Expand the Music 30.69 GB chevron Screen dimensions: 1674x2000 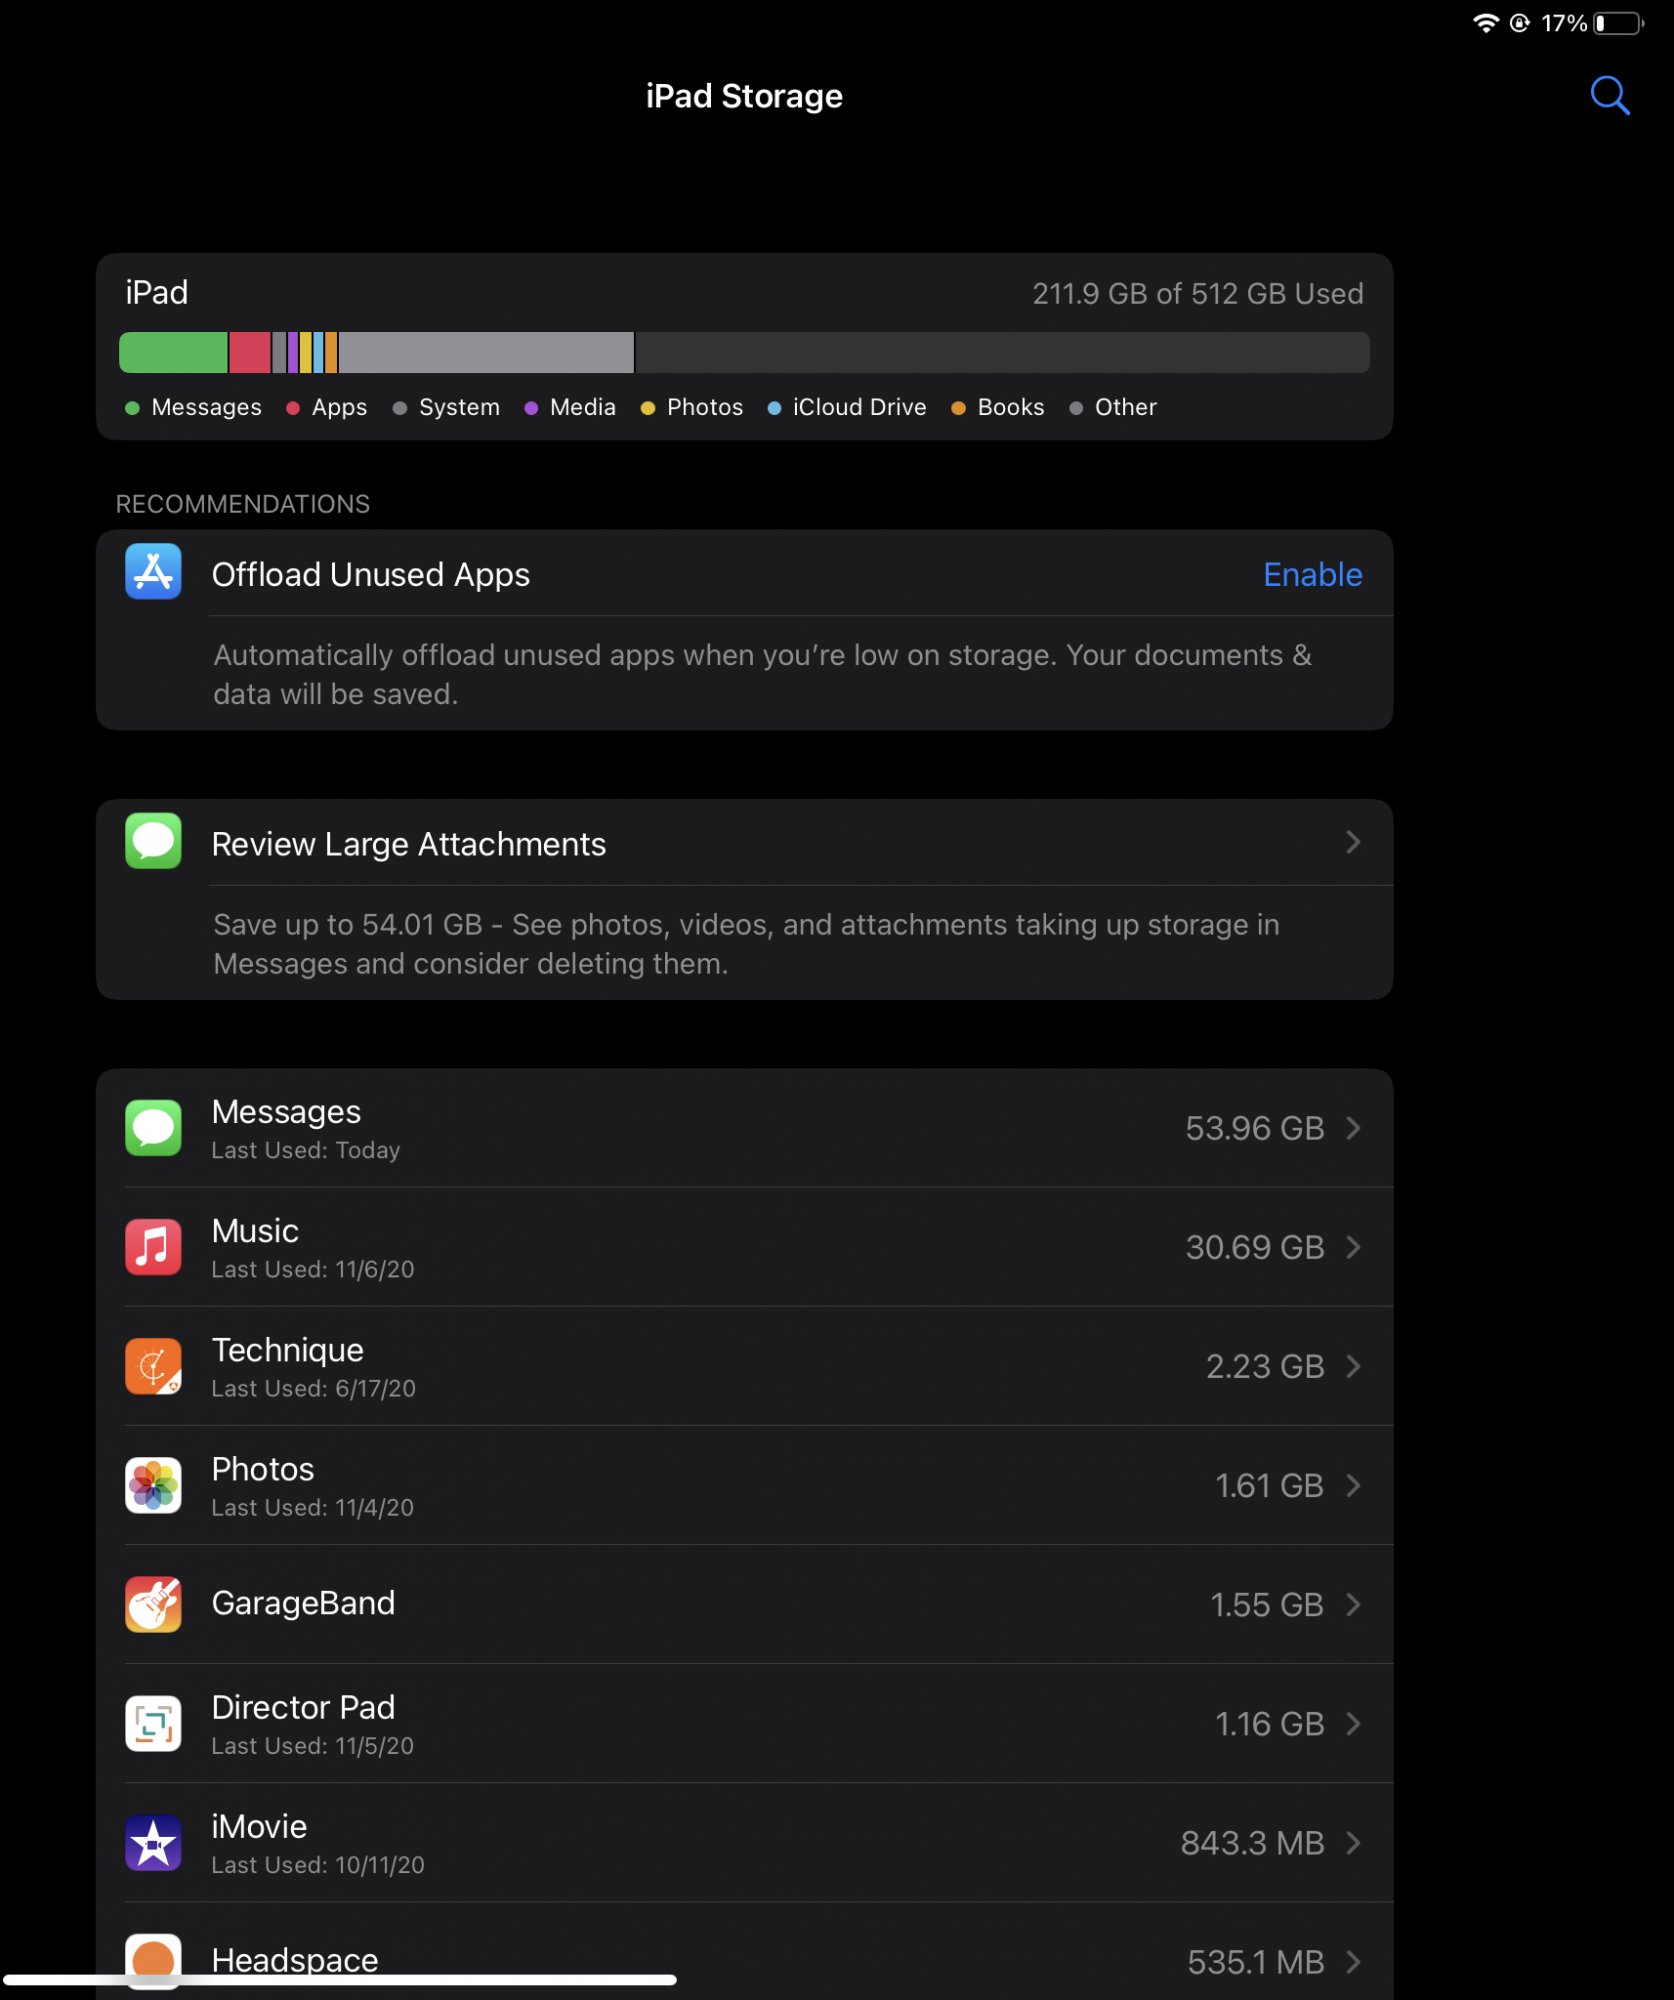(x=1353, y=1247)
